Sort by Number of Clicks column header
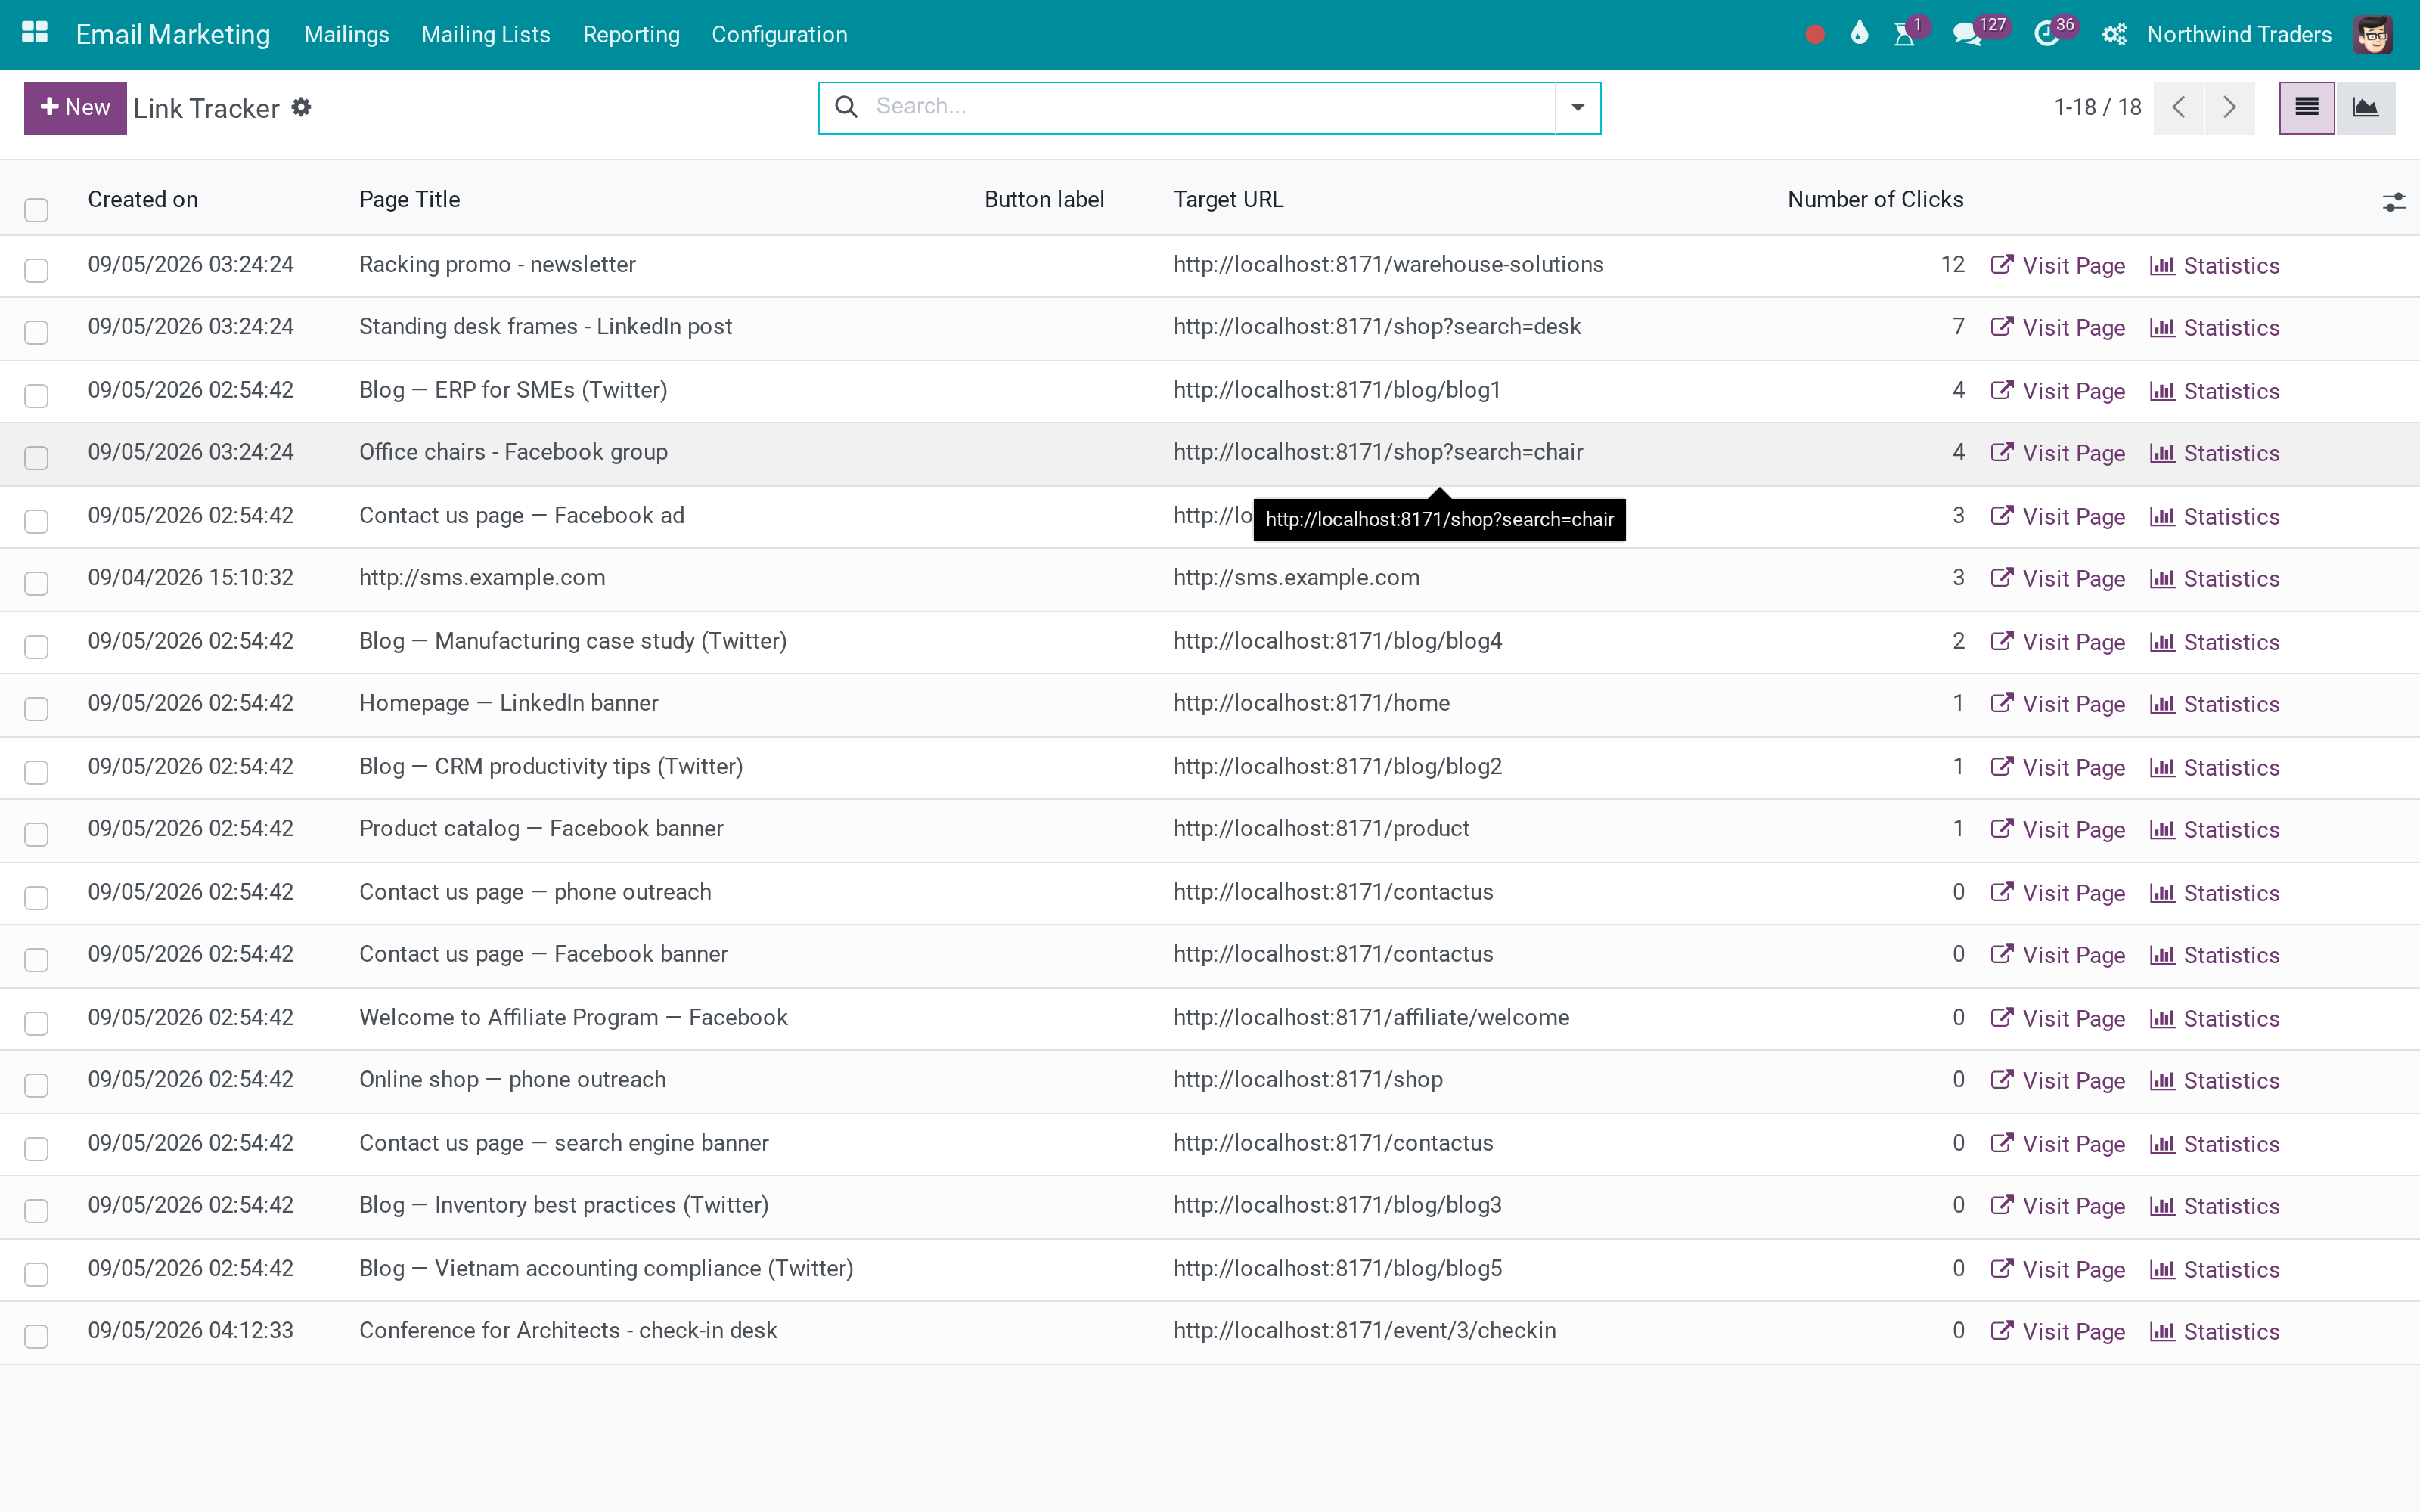2420x1512 pixels. click(1875, 199)
